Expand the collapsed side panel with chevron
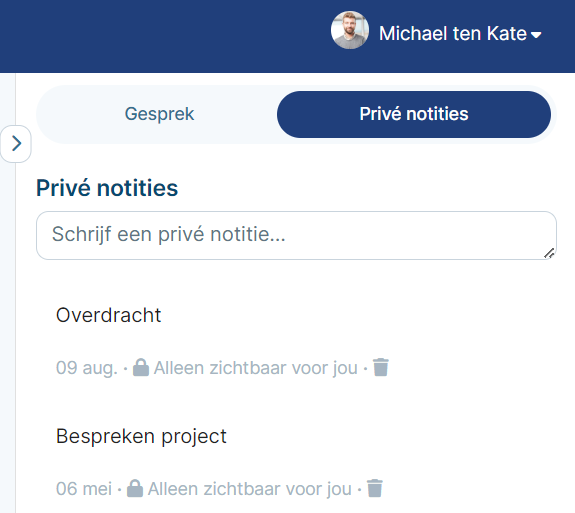 point(16,143)
